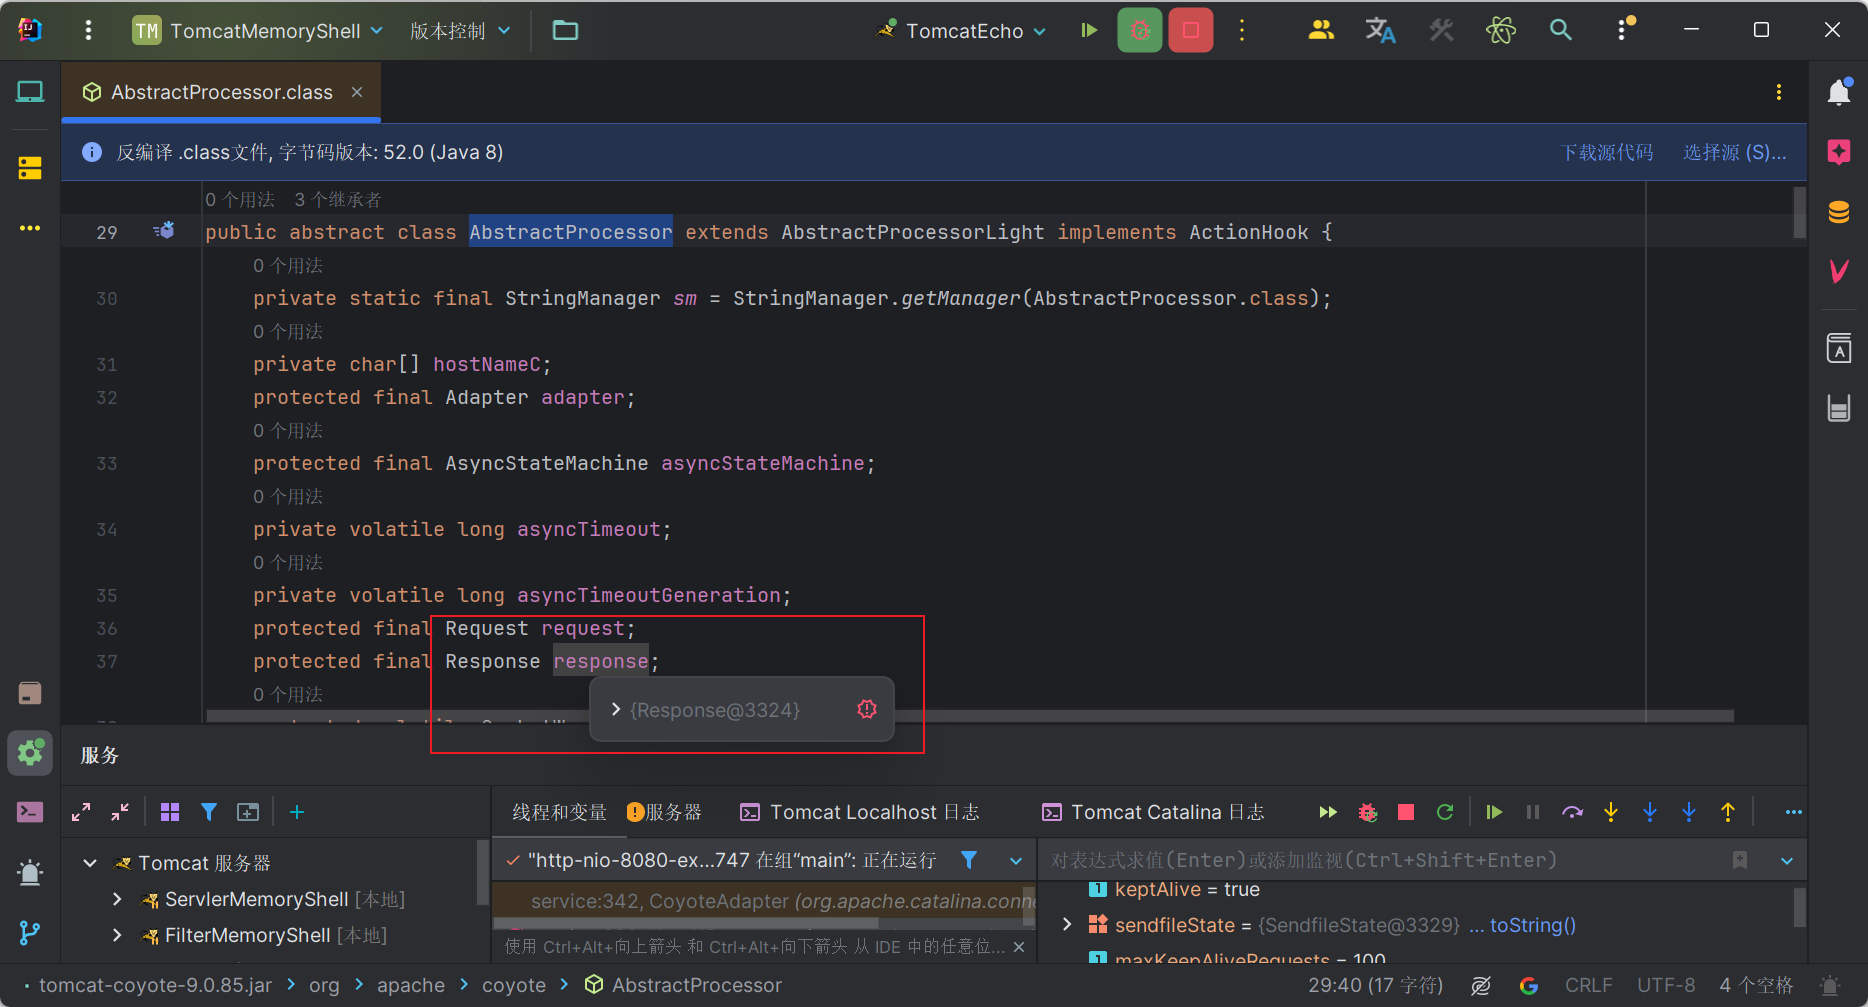
Task: Open the atom-shaped plugin icon
Action: [x=1500, y=30]
